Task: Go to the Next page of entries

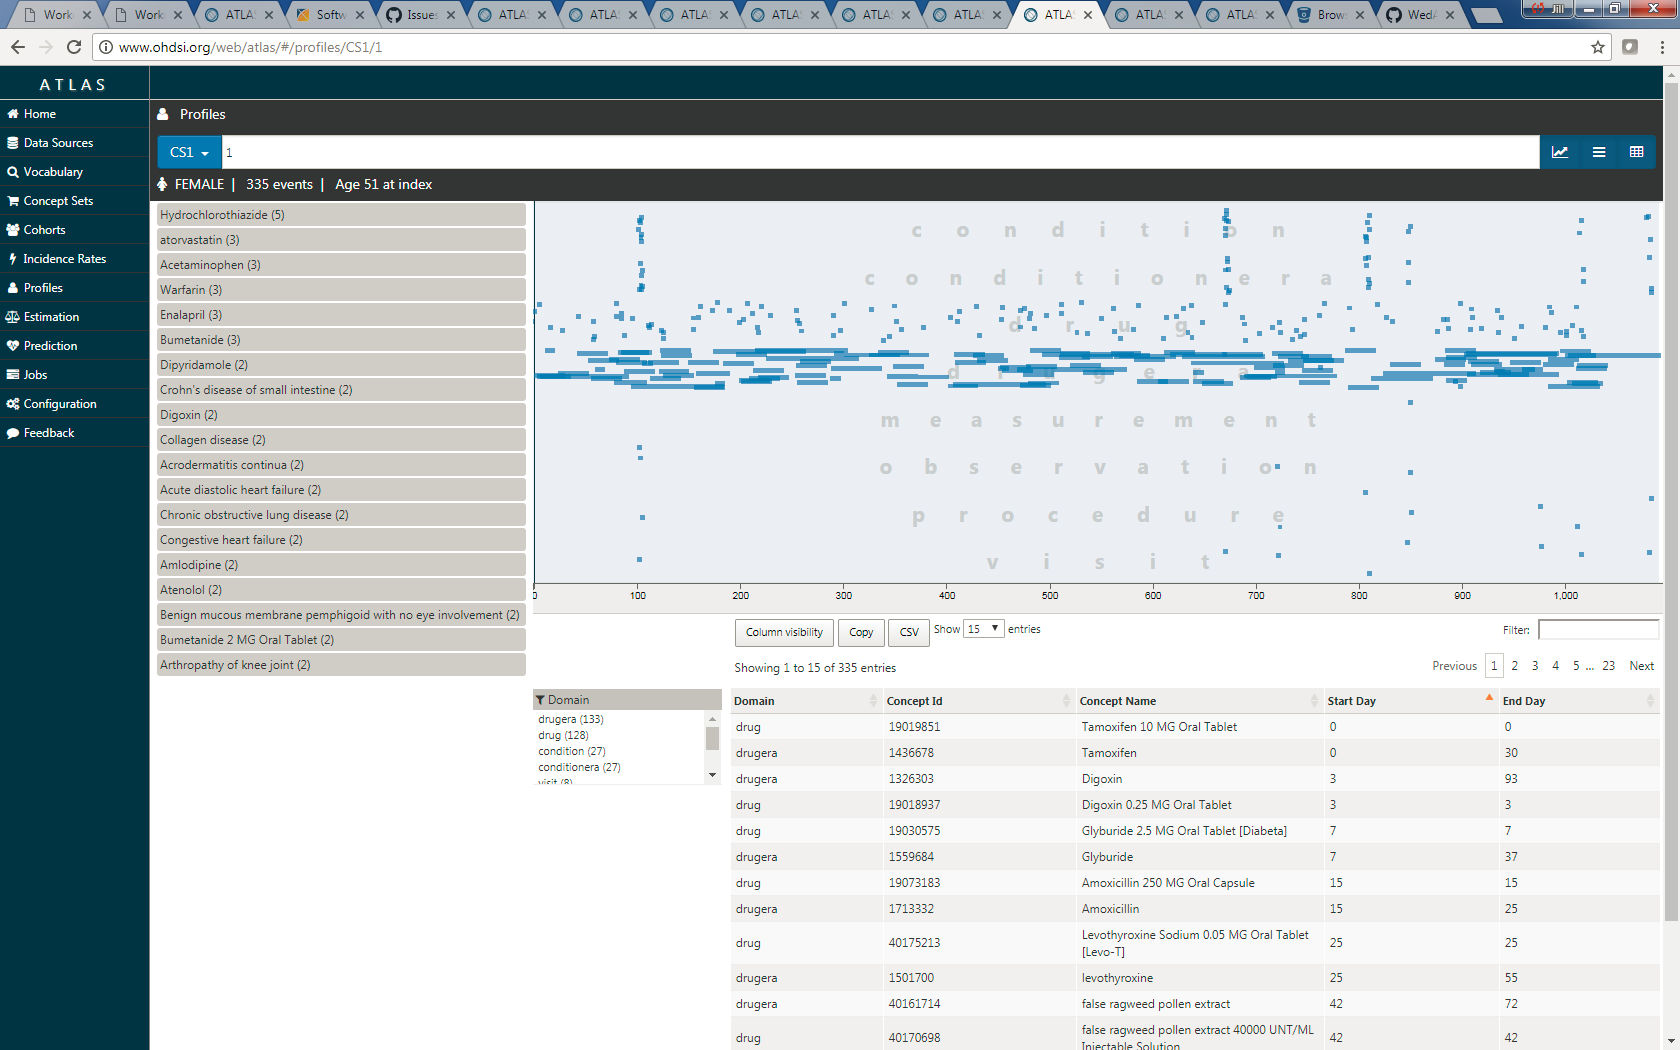Action: pyautogui.click(x=1641, y=666)
